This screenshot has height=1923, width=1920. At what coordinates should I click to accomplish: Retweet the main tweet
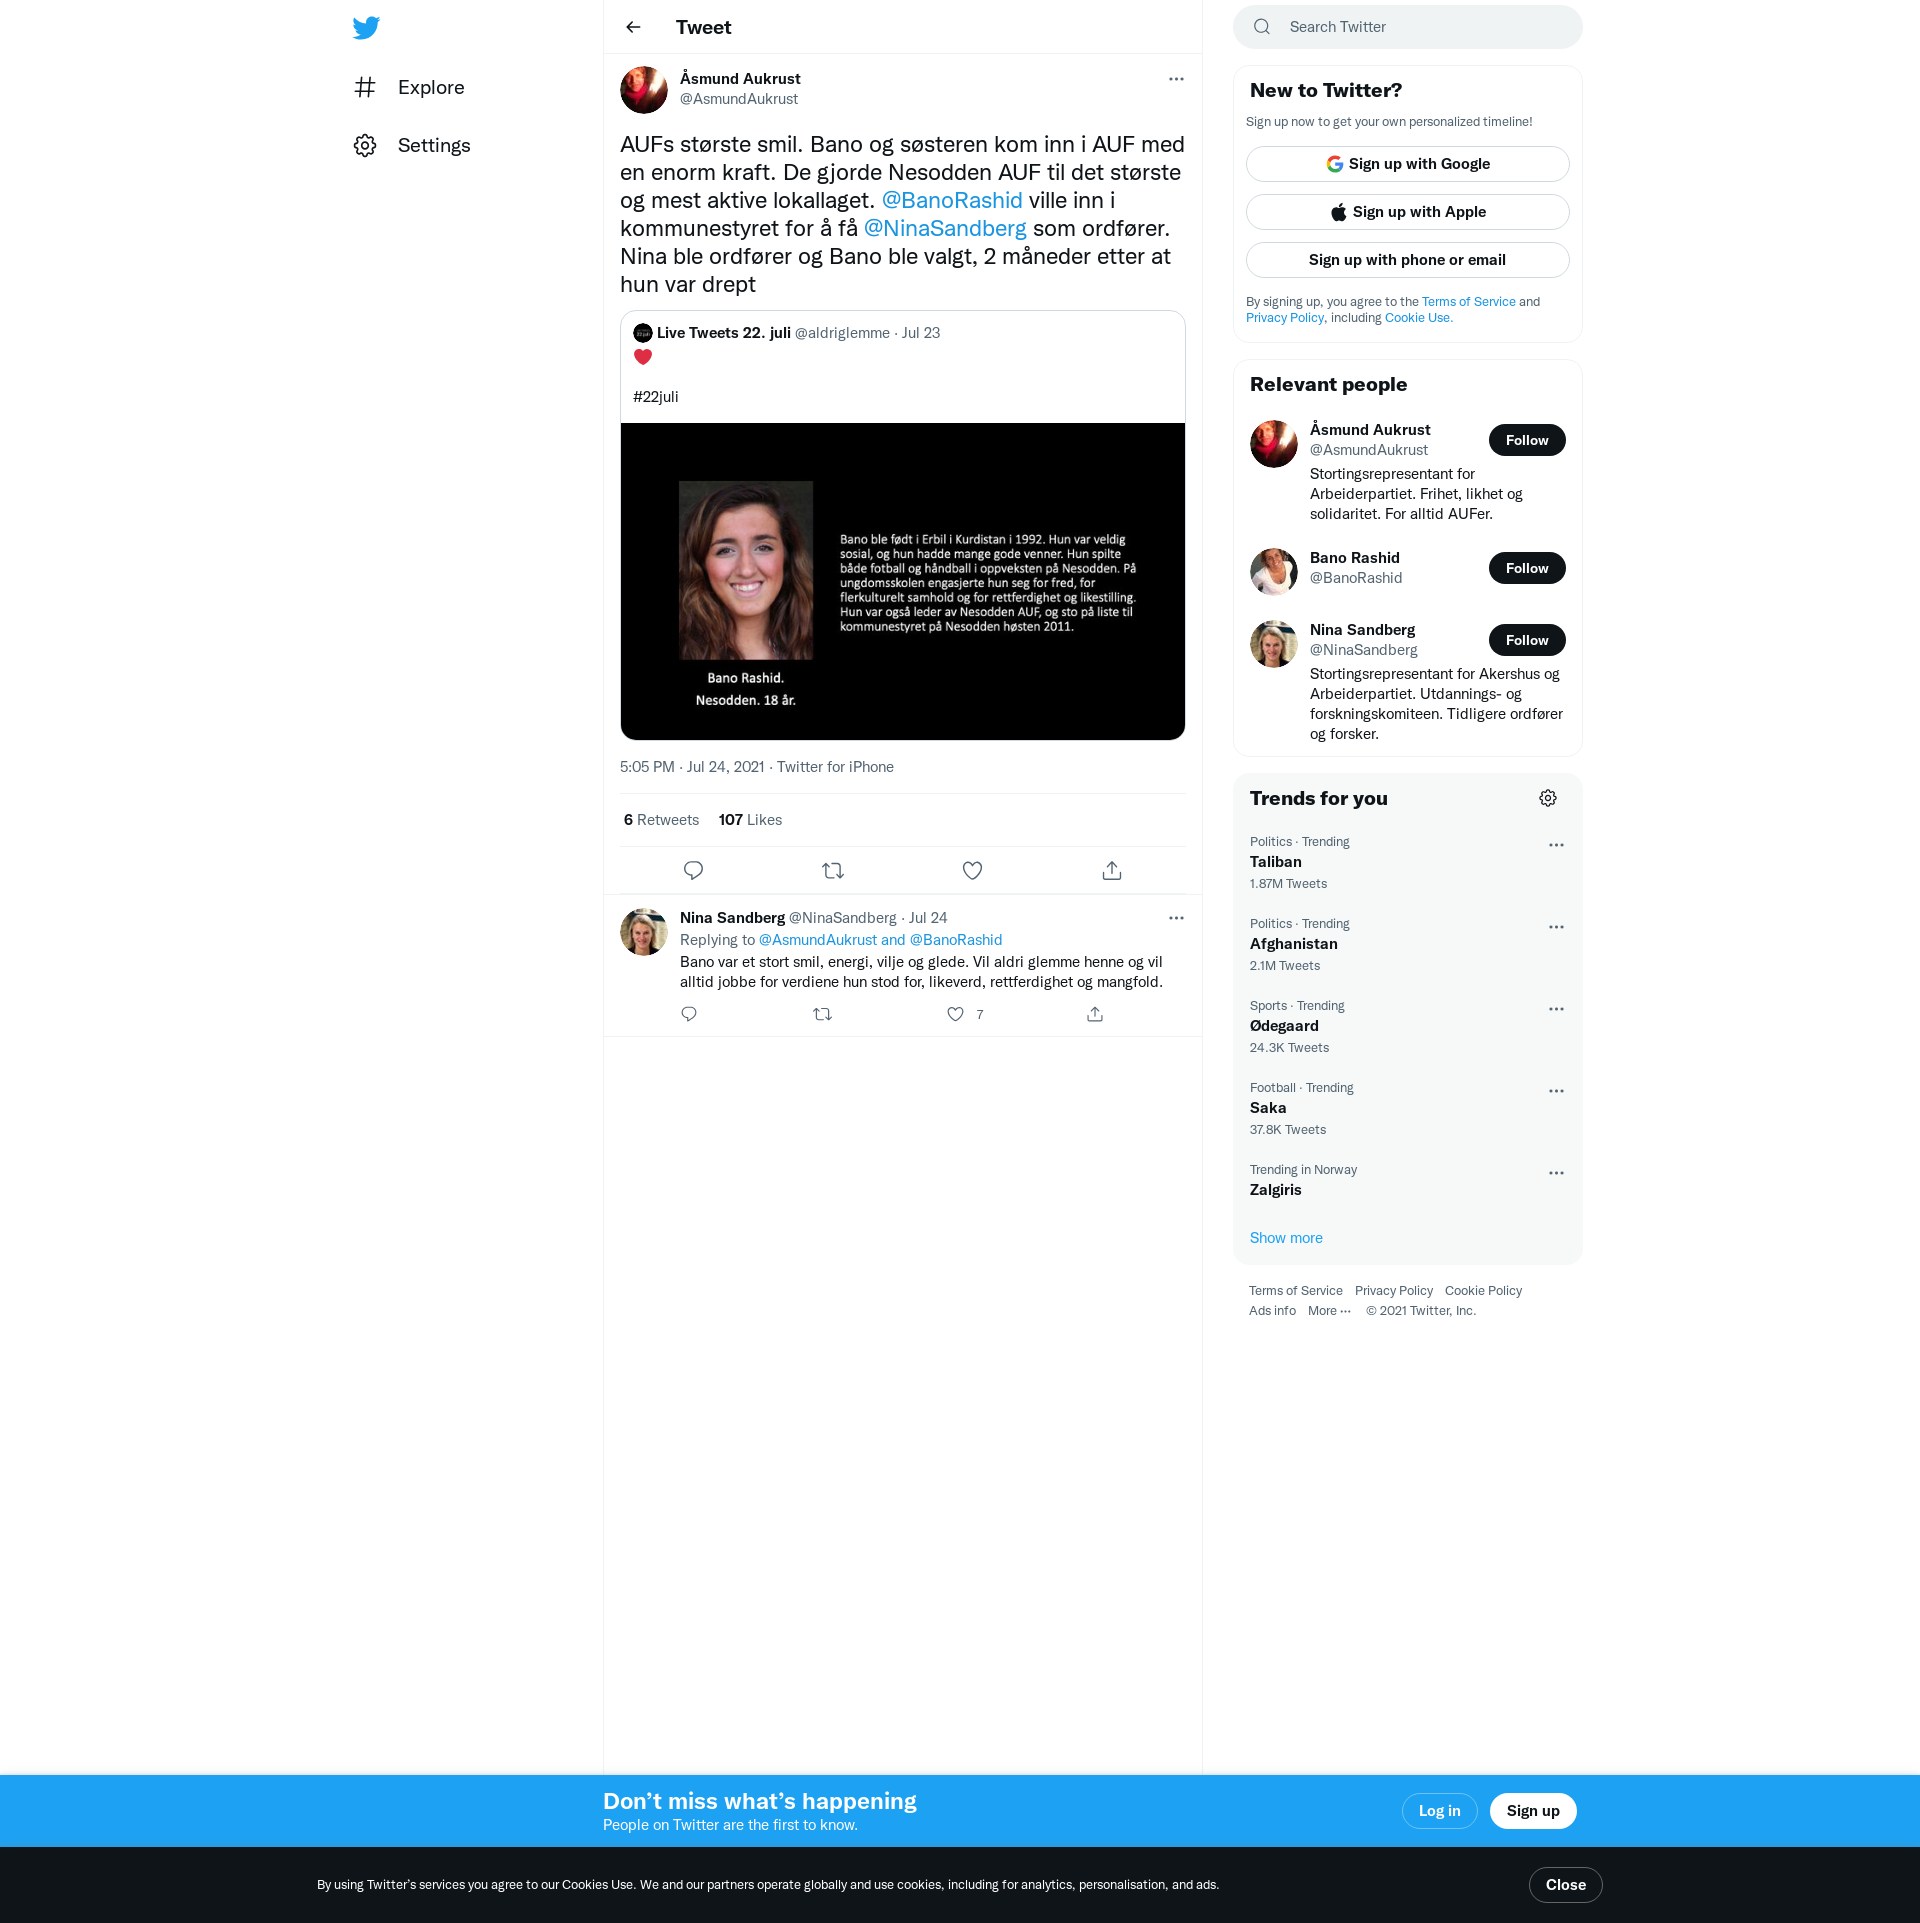(833, 870)
